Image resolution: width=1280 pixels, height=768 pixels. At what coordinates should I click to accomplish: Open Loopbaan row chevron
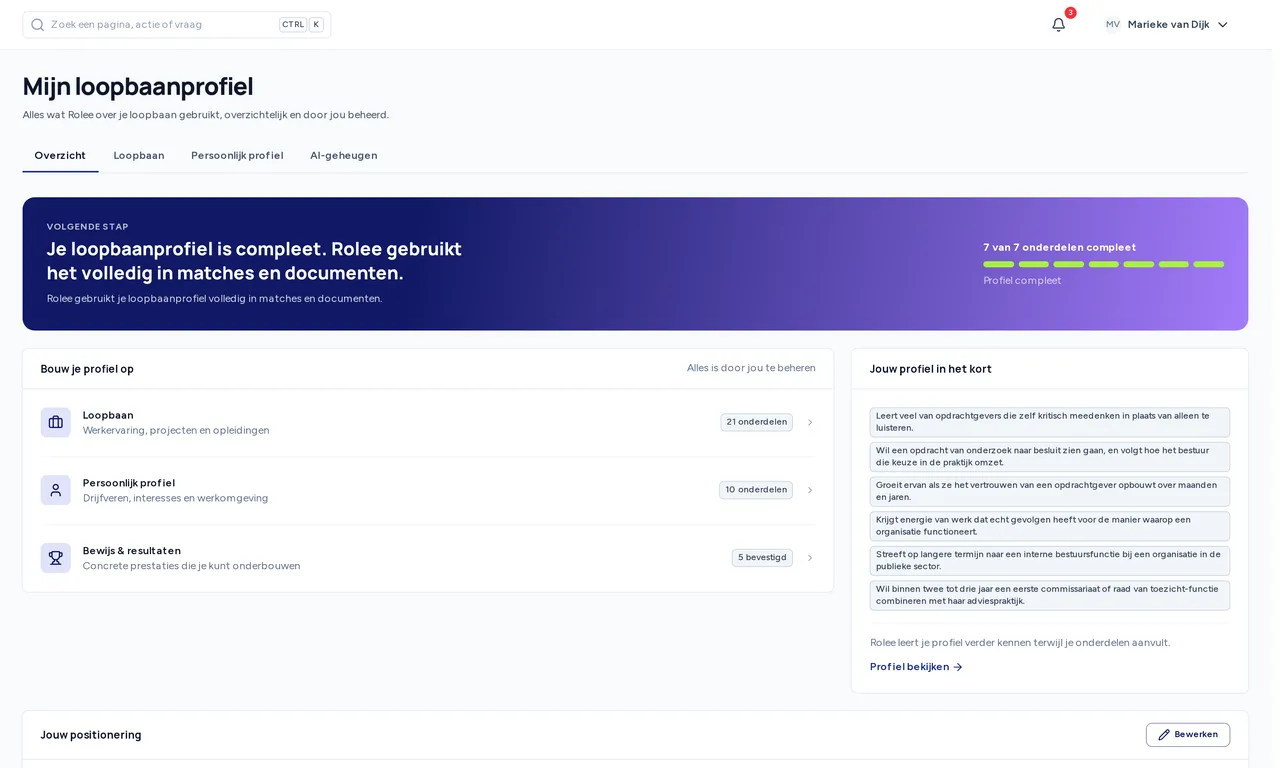click(x=810, y=422)
